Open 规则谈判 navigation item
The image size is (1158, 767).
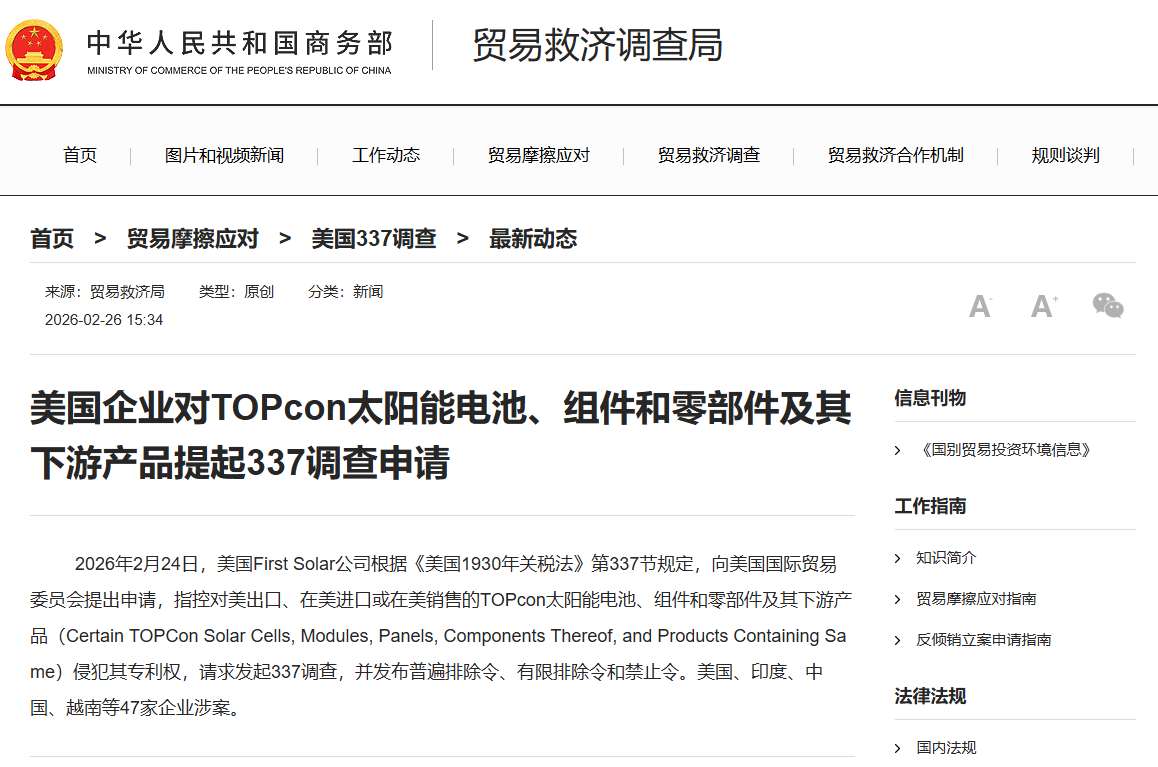coord(1065,155)
